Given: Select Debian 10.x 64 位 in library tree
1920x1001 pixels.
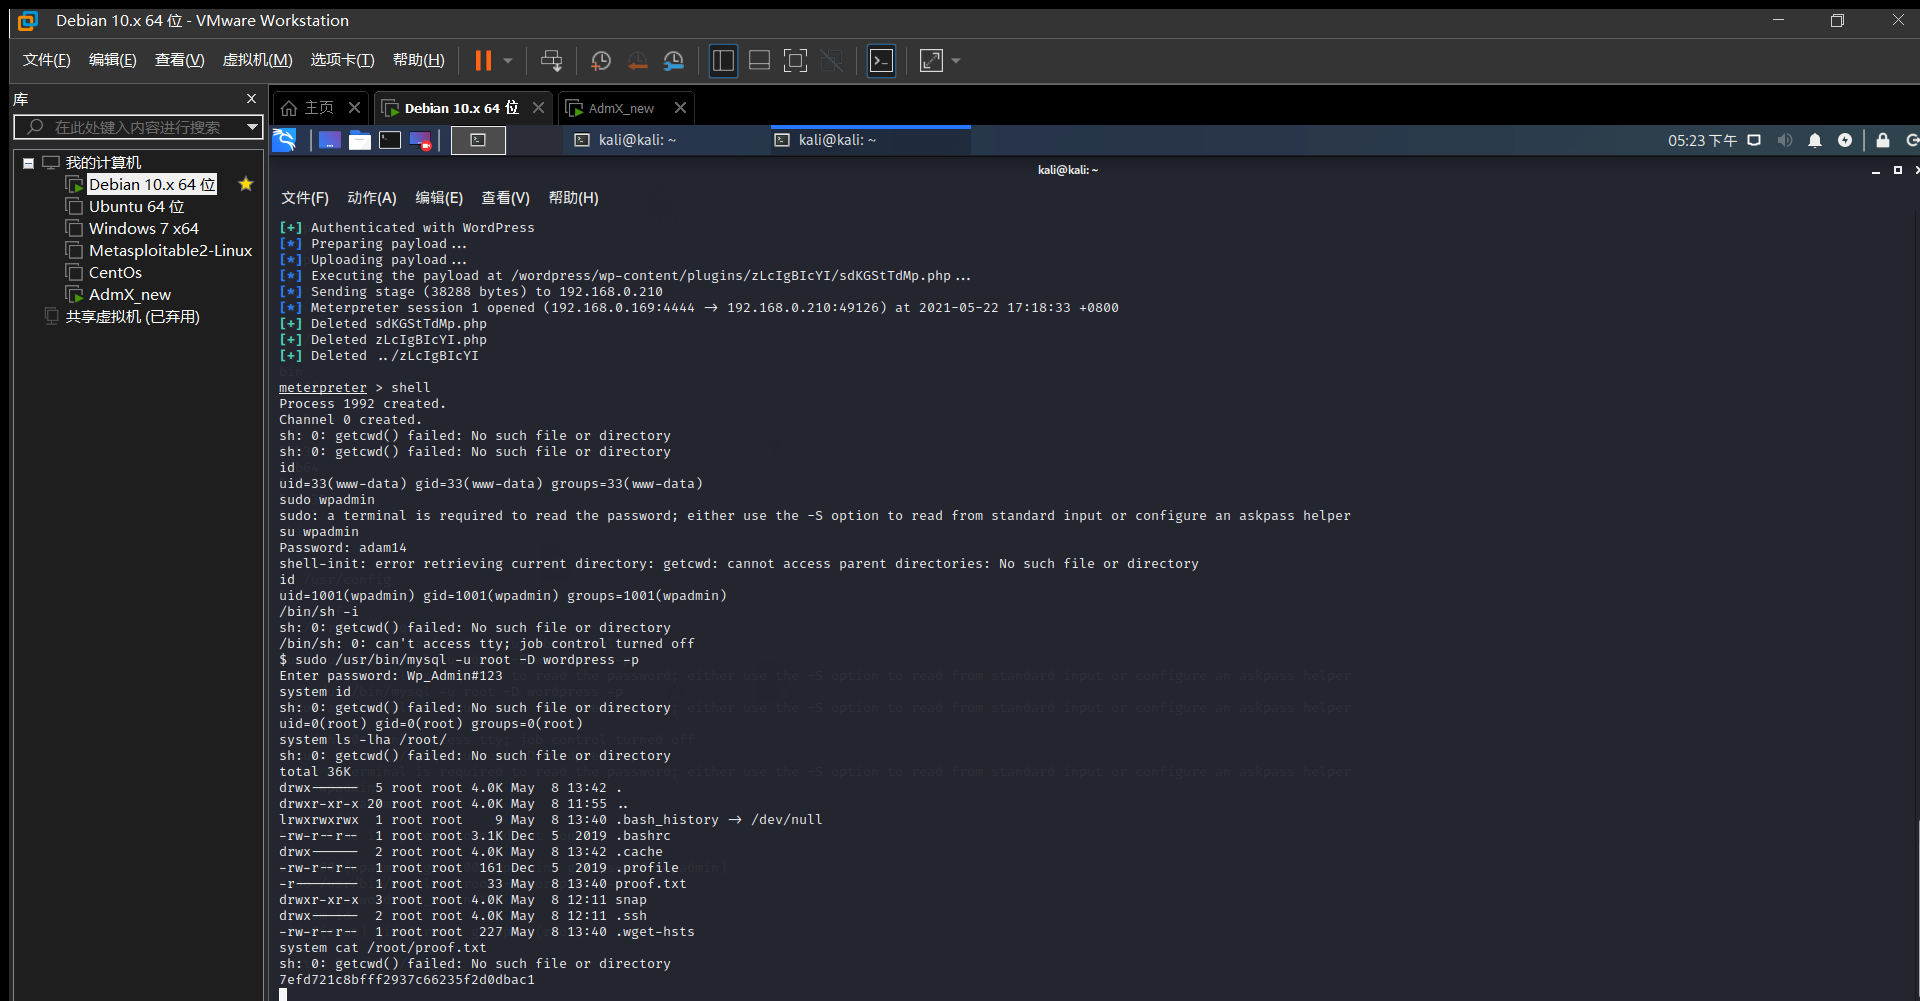Looking at the screenshot, I should [152, 185].
